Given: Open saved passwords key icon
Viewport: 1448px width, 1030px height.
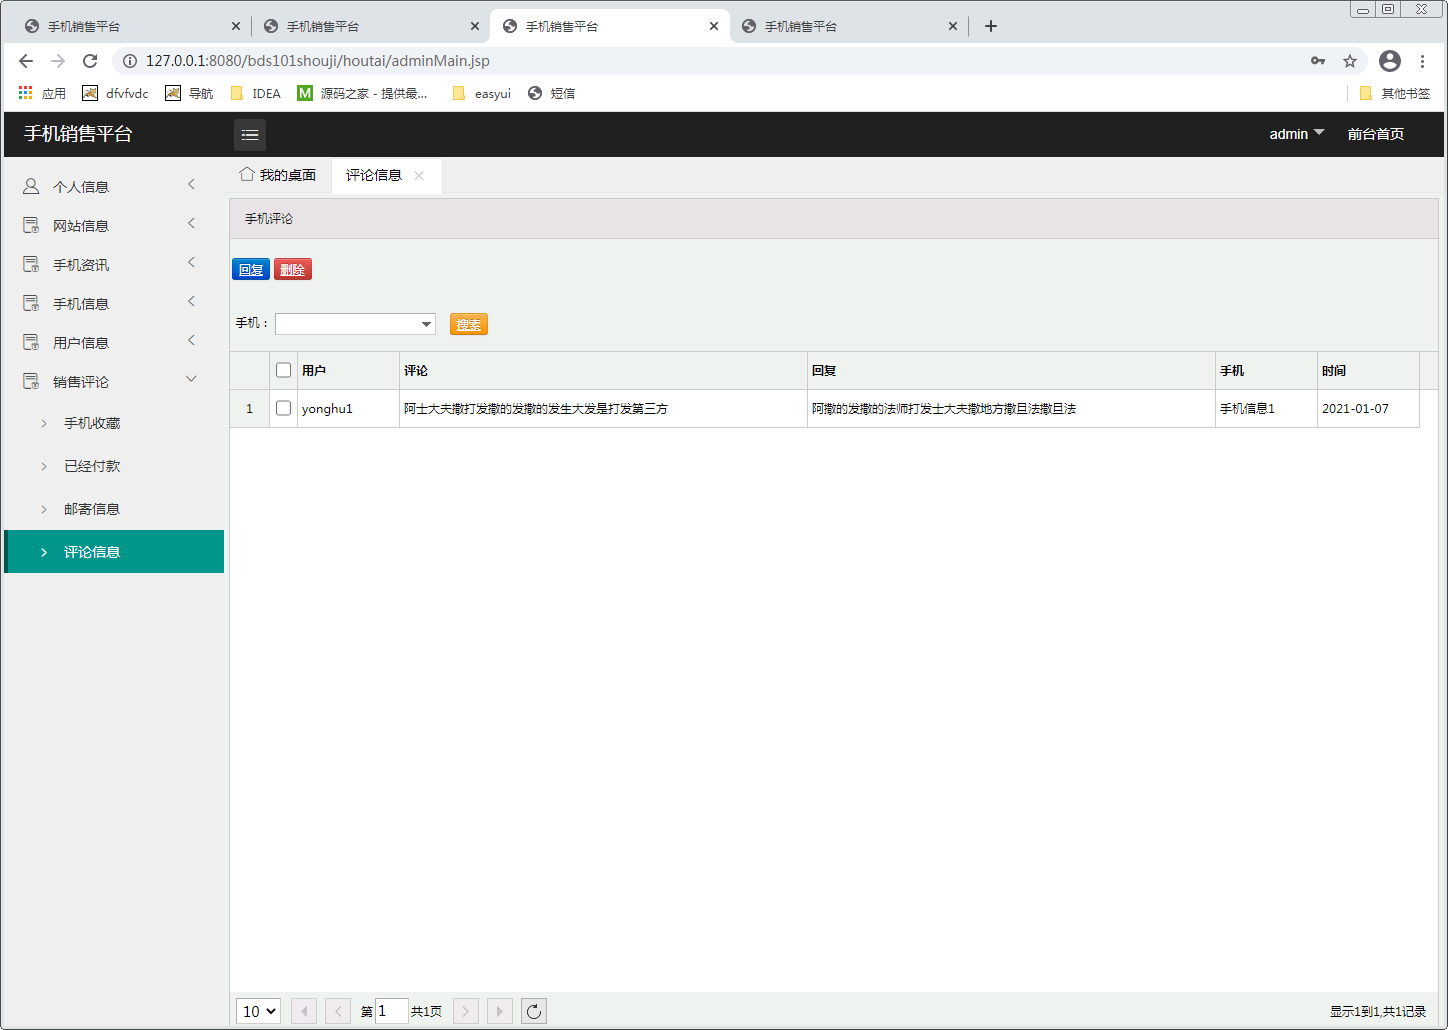Looking at the screenshot, I should point(1318,61).
